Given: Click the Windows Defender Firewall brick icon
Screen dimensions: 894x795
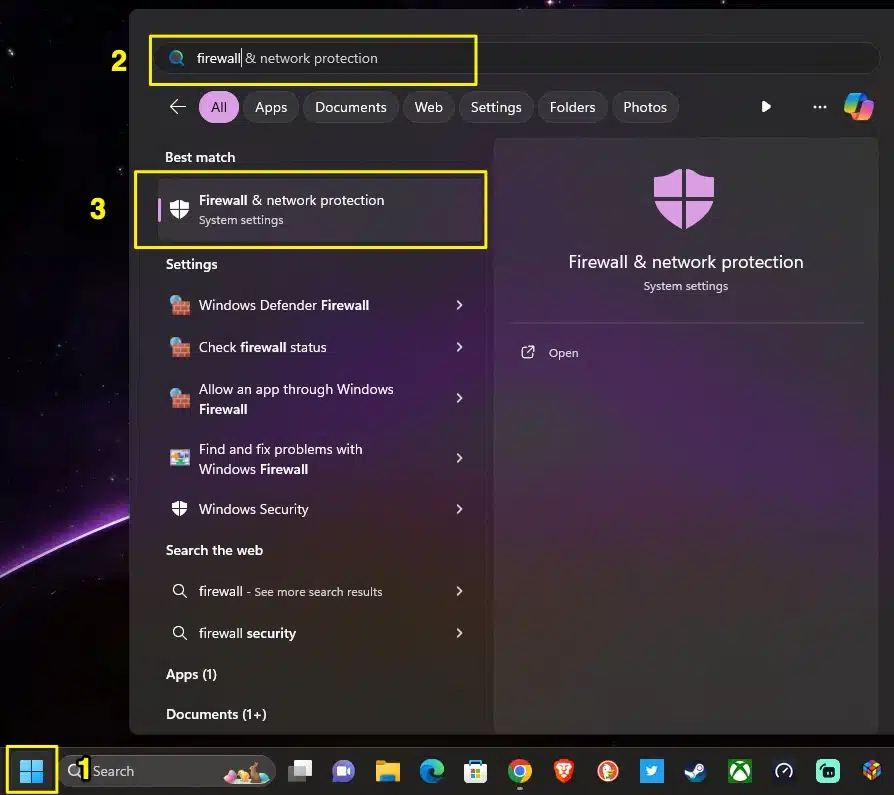Looking at the screenshot, I should [180, 305].
